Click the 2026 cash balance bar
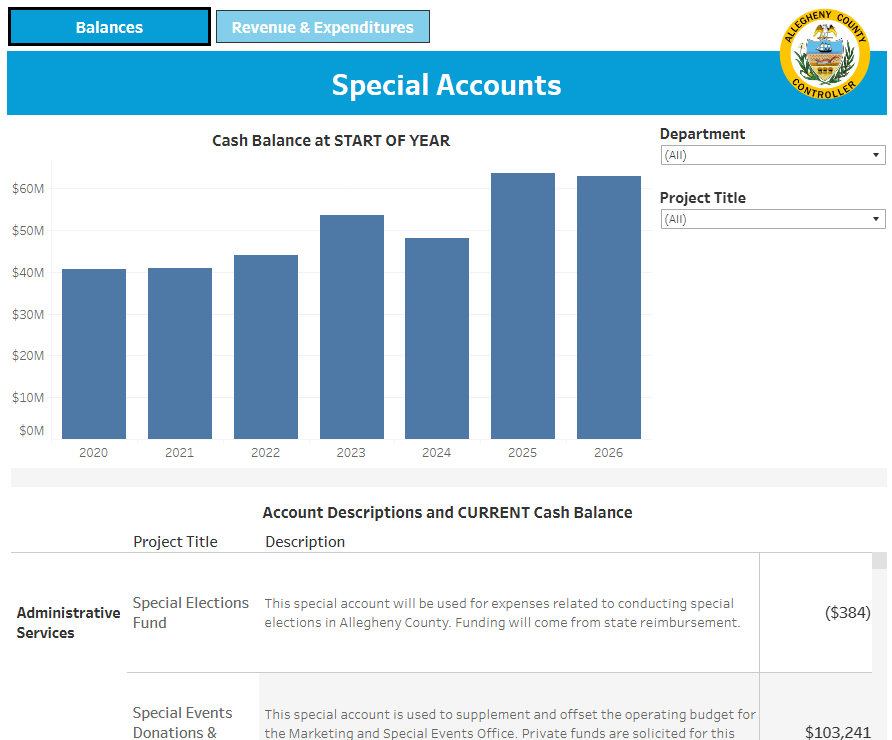 [x=609, y=307]
